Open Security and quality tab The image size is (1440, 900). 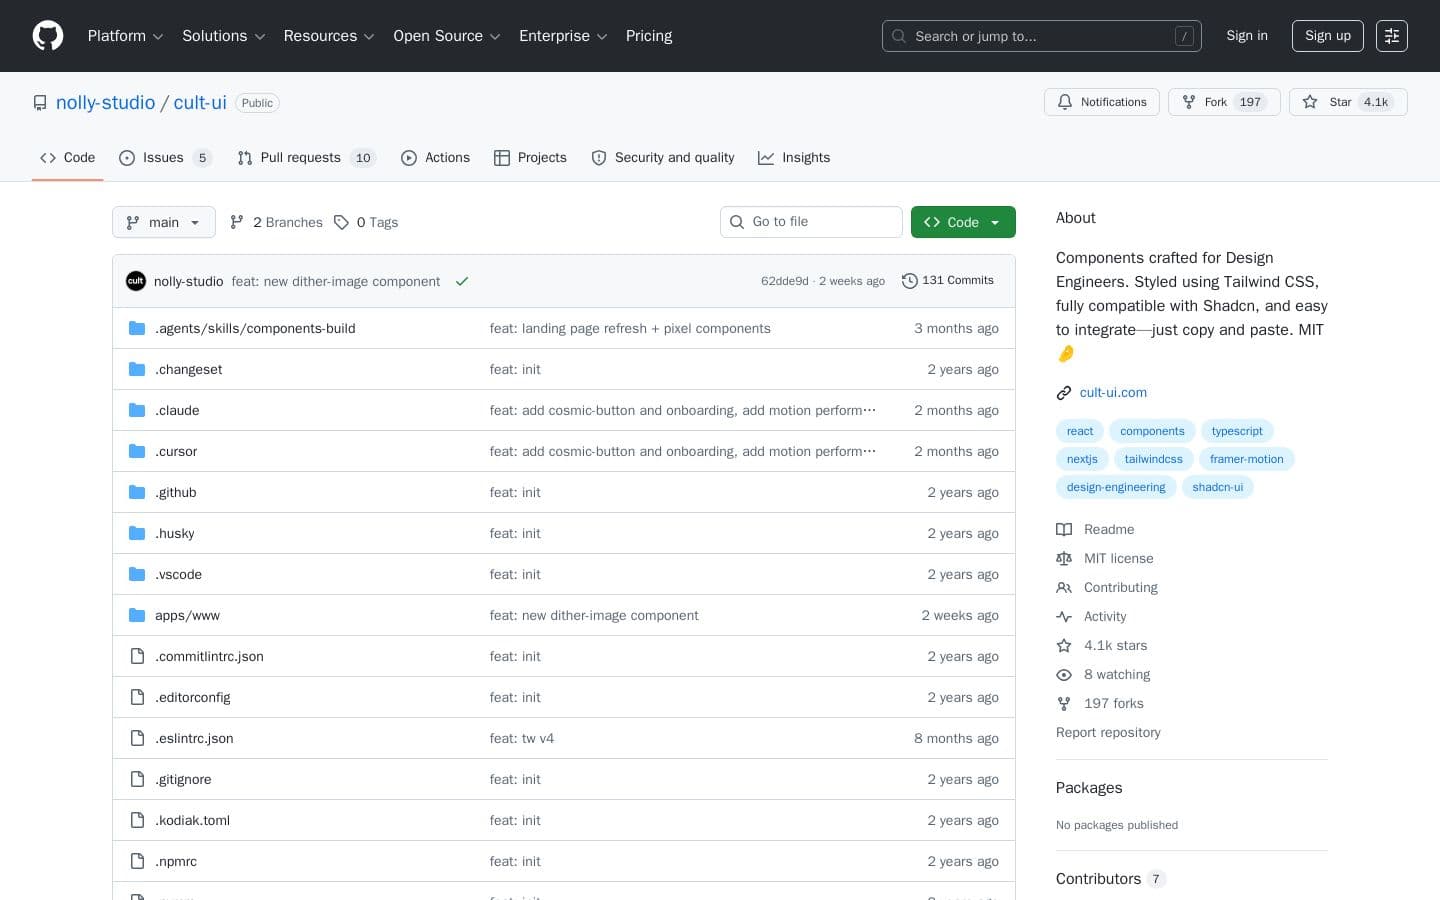coord(663,158)
